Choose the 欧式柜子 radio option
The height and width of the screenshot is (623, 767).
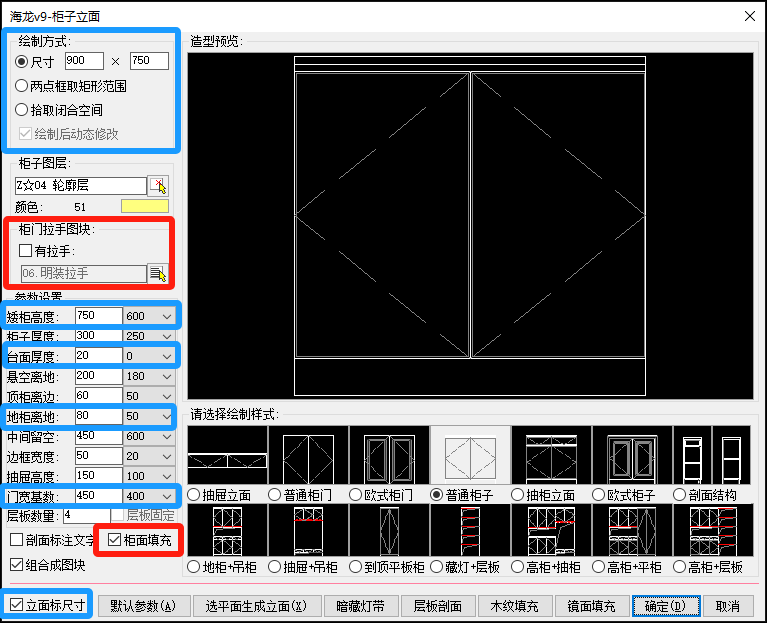coord(599,494)
